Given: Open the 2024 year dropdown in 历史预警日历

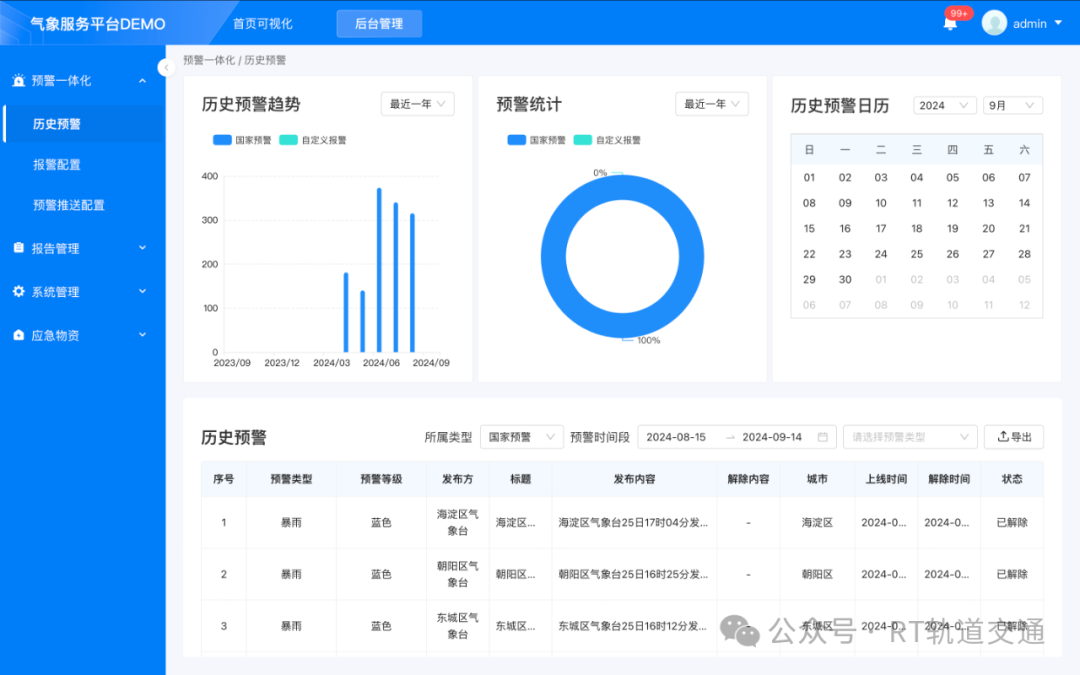Looking at the screenshot, I should (944, 104).
